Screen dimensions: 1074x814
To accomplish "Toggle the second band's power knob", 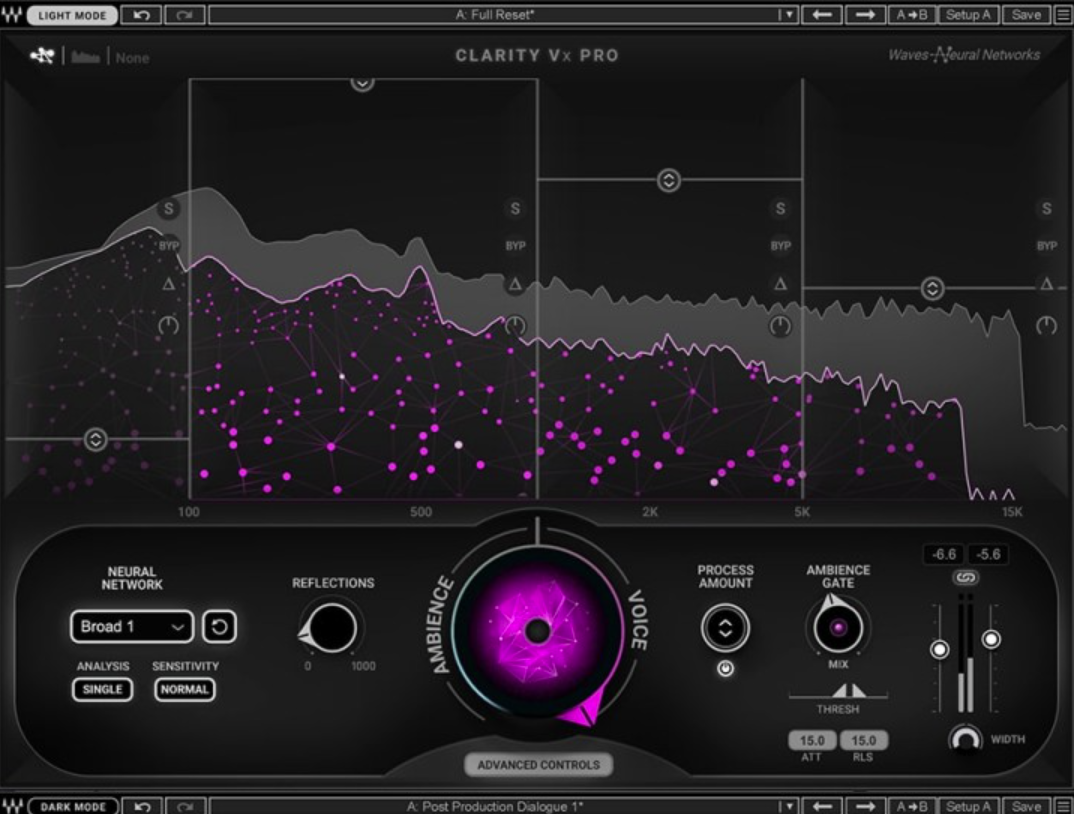I will (515, 325).
